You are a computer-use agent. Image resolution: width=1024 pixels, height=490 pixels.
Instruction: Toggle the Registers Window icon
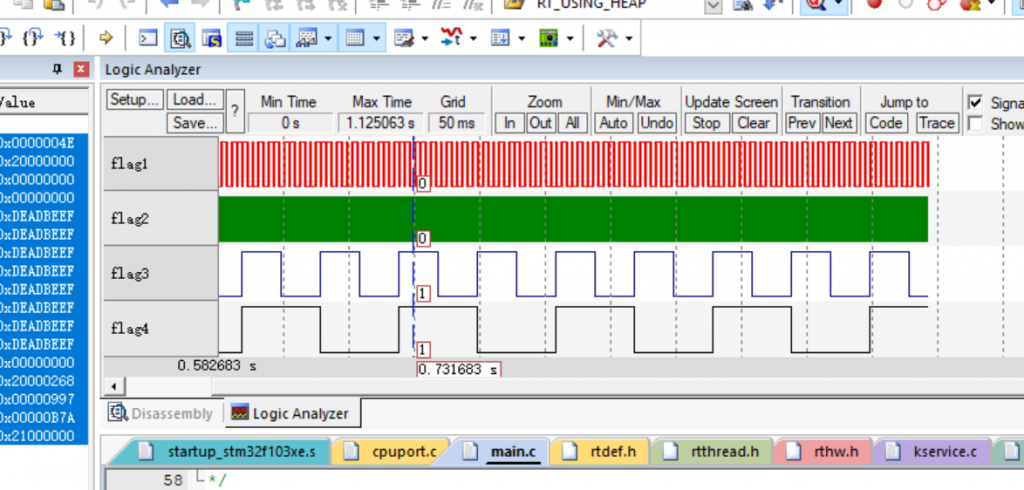(244, 39)
